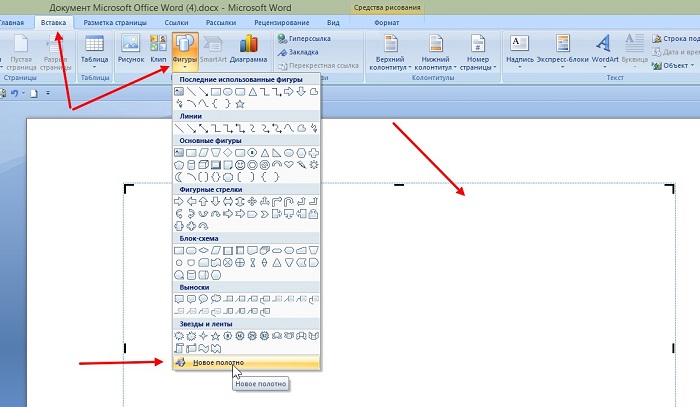Select the five-point star in Звезды и ленты

click(x=216, y=336)
